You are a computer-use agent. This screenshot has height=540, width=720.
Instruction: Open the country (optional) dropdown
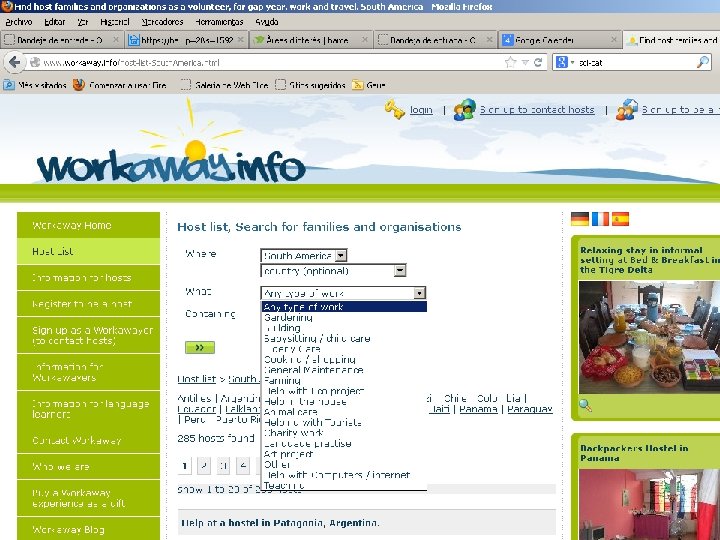400,270
